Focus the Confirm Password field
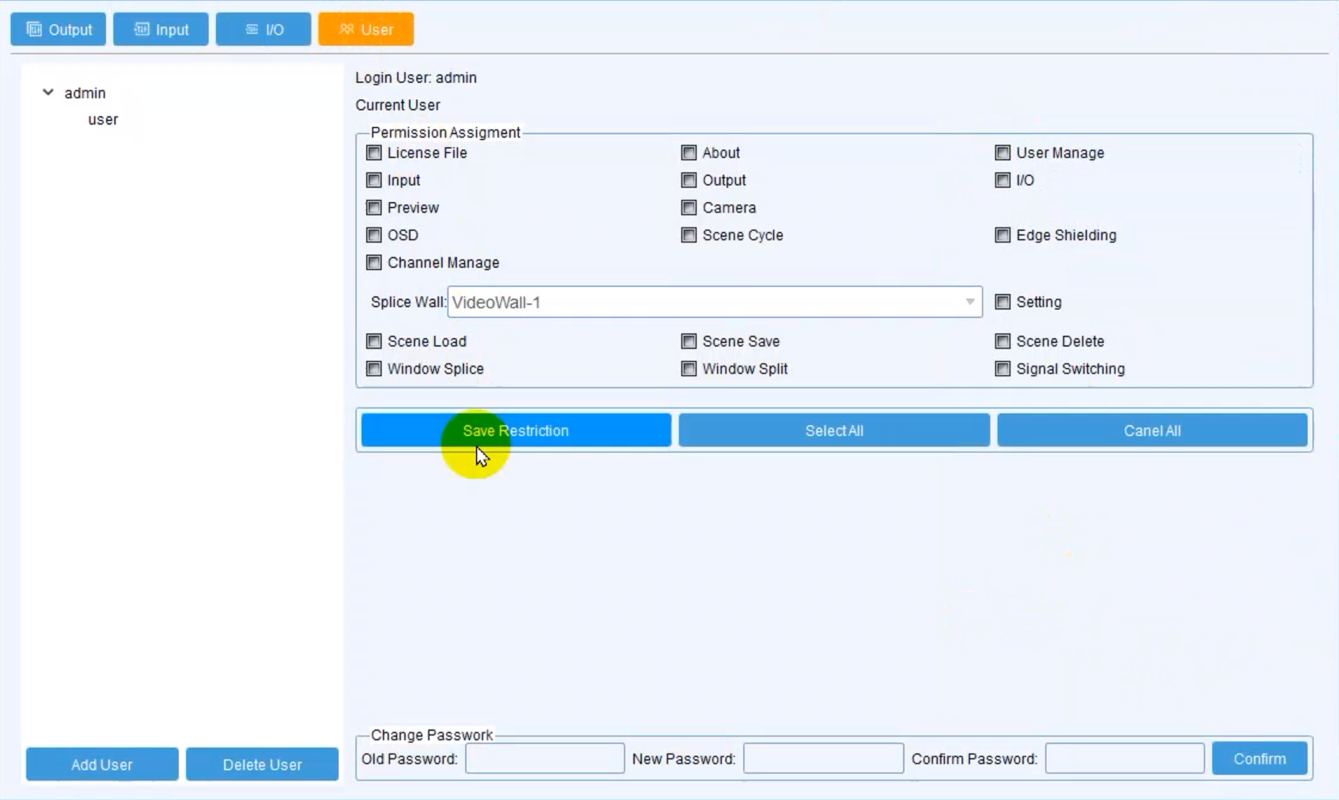 pos(1125,759)
